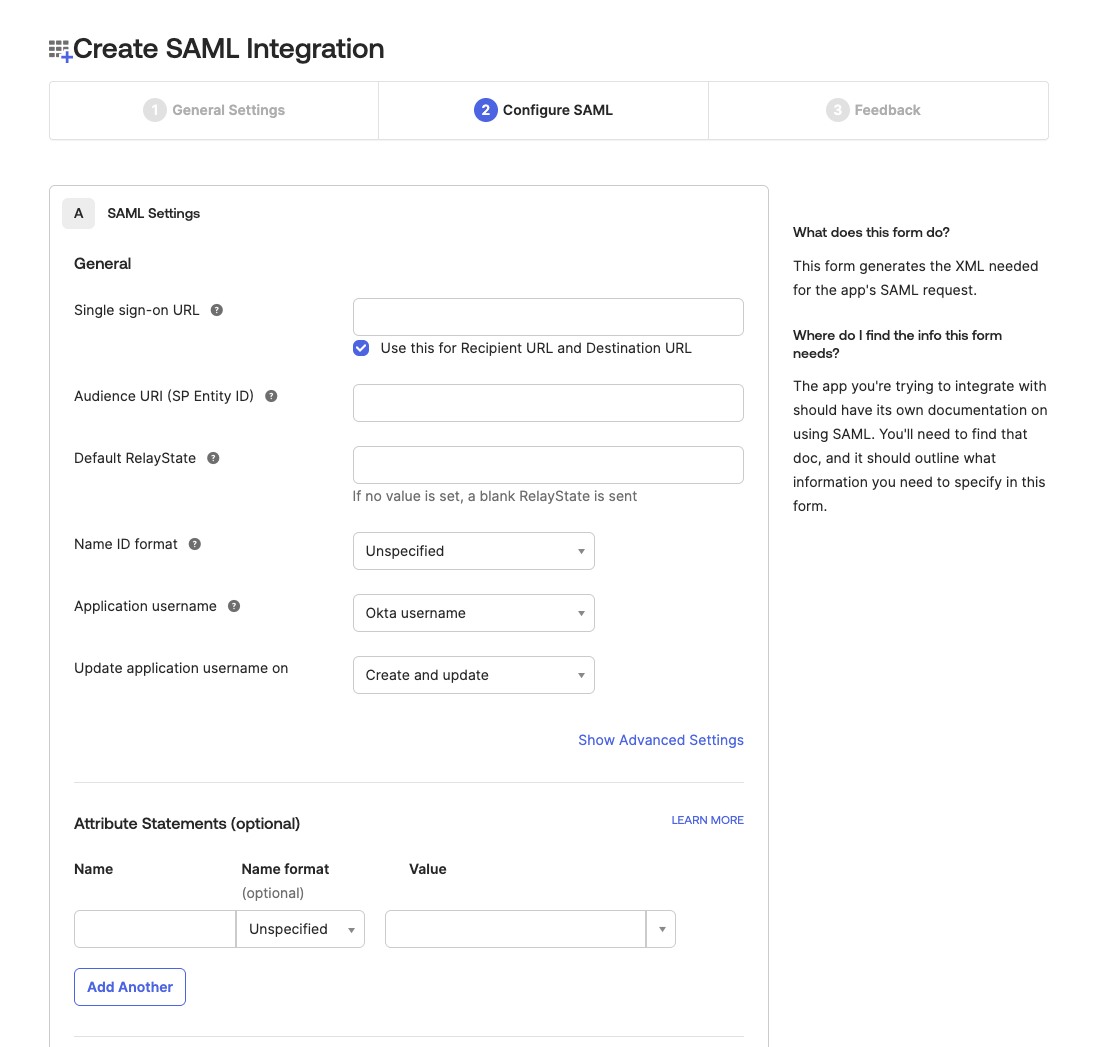Expand the Update application username on dropdown
Viewport: 1094px width, 1047px height.
473,675
